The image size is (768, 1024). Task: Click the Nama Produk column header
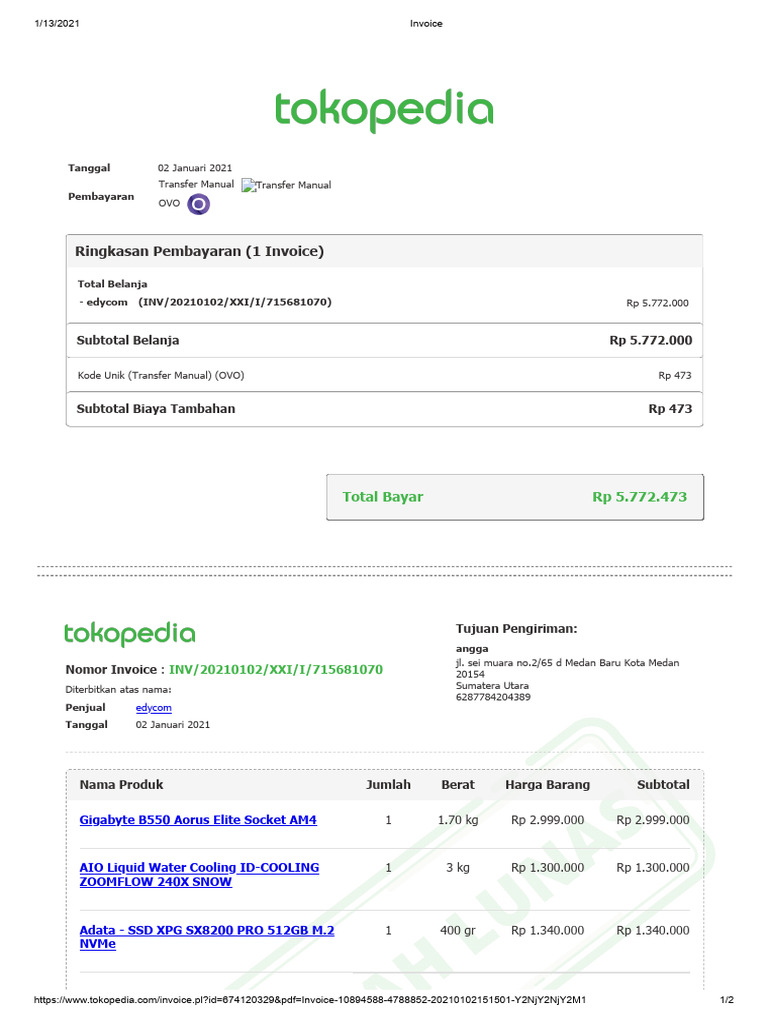point(121,784)
